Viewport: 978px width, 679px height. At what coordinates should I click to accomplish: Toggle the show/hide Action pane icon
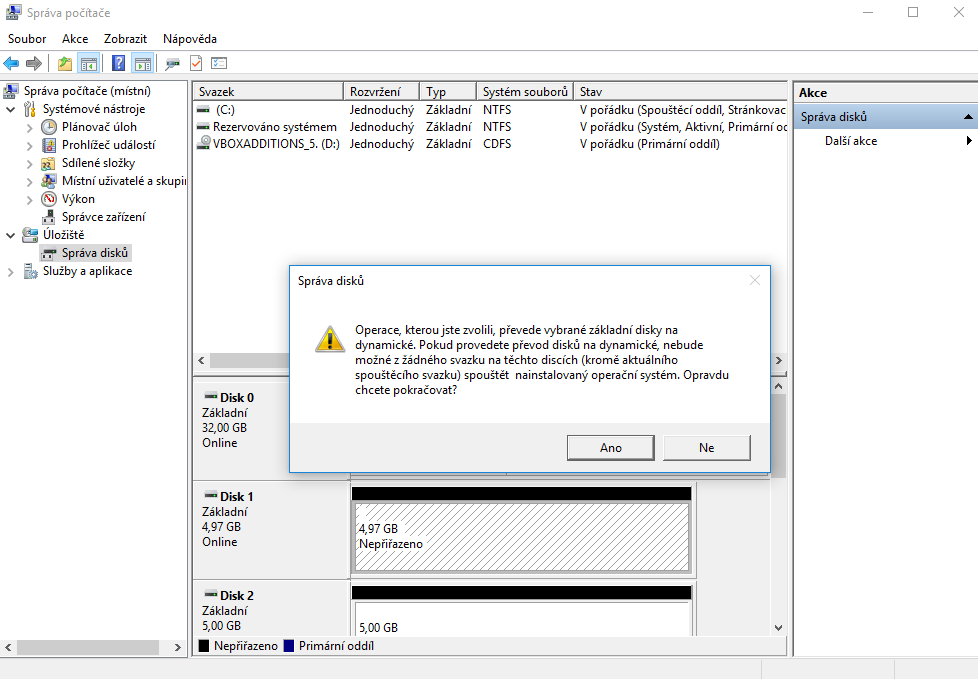142,63
